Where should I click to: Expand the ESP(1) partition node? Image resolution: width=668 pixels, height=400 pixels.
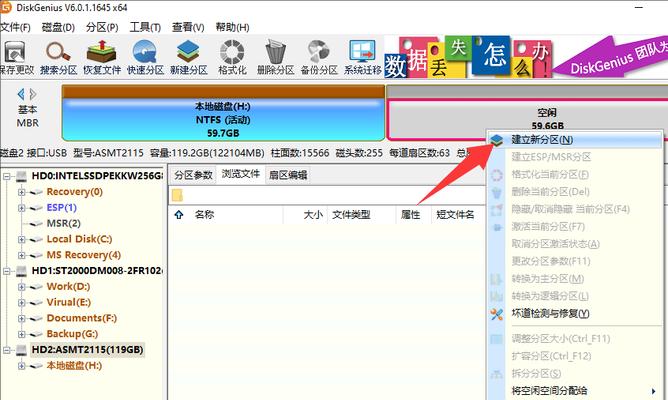(x=21, y=208)
